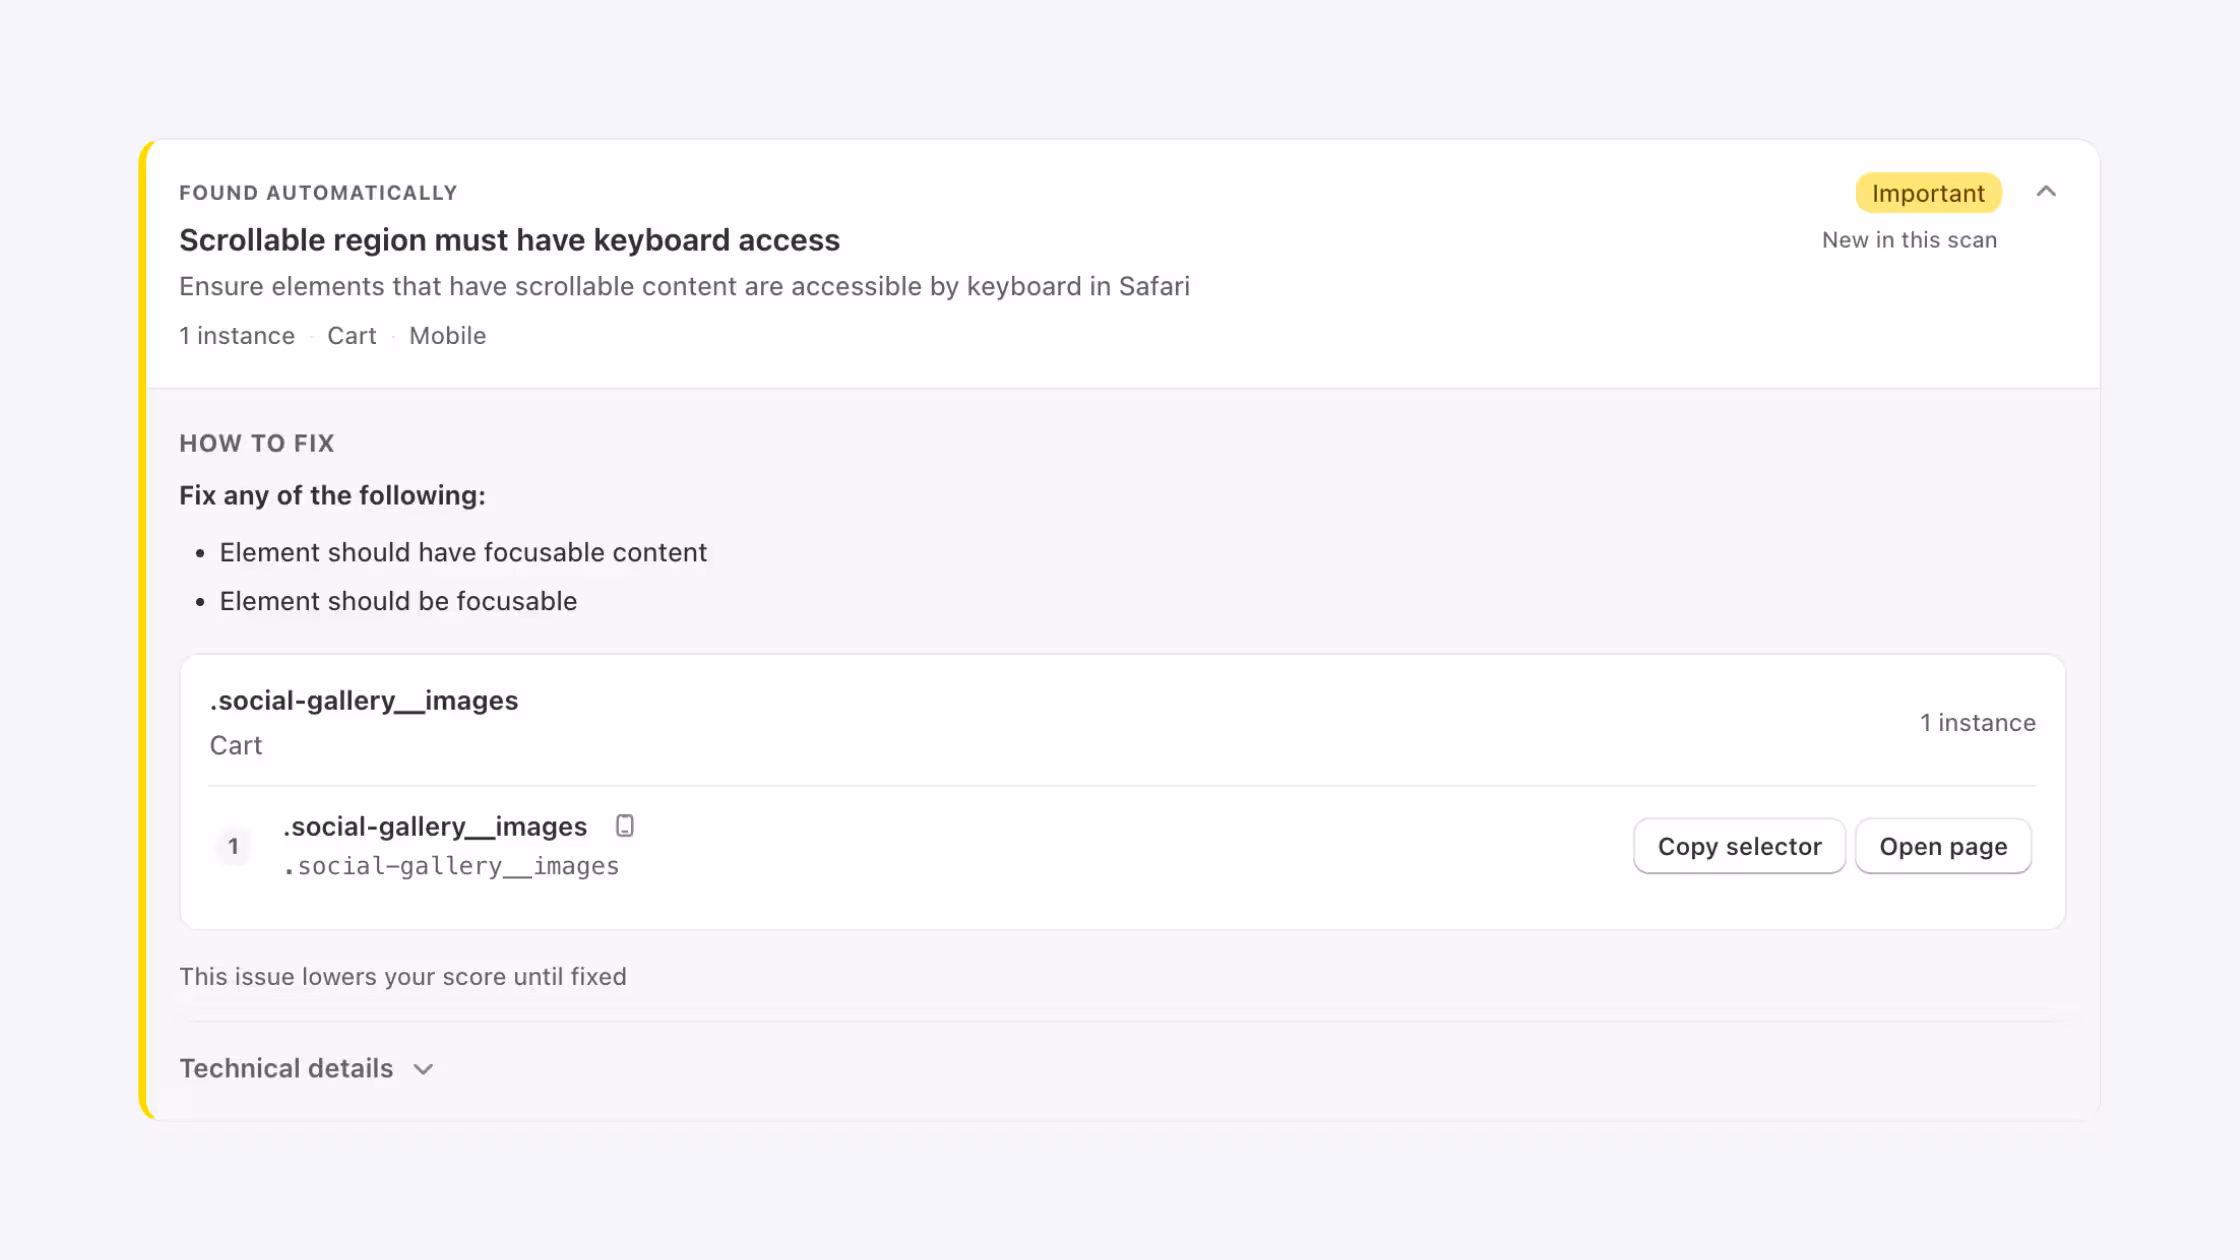The width and height of the screenshot is (2240, 1260).
Task: Click the monospace '.social-gallery__images' selector text
Action: click(451, 866)
